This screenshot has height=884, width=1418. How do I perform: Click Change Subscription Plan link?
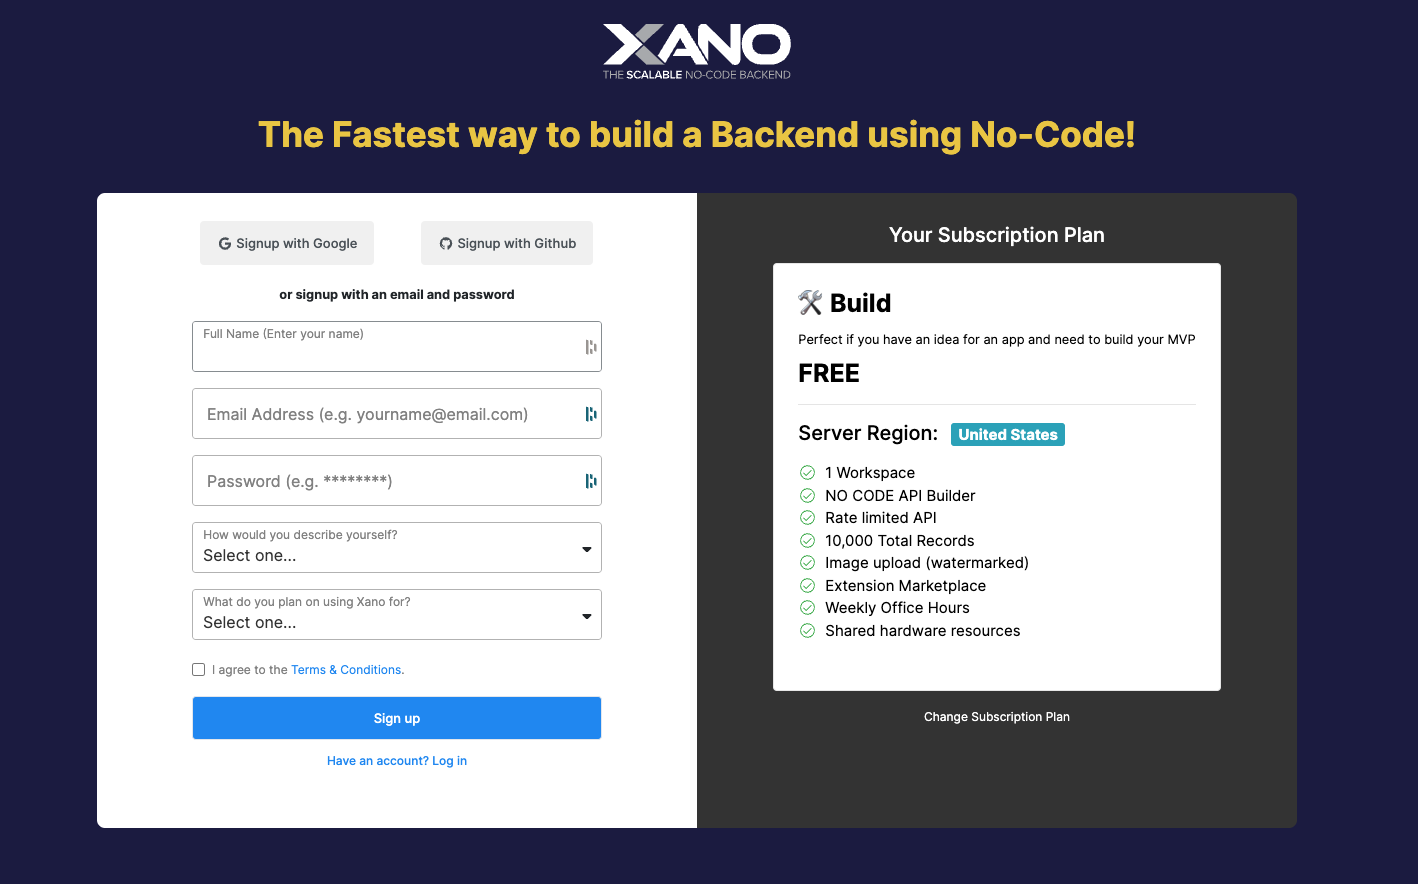(997, 717)
